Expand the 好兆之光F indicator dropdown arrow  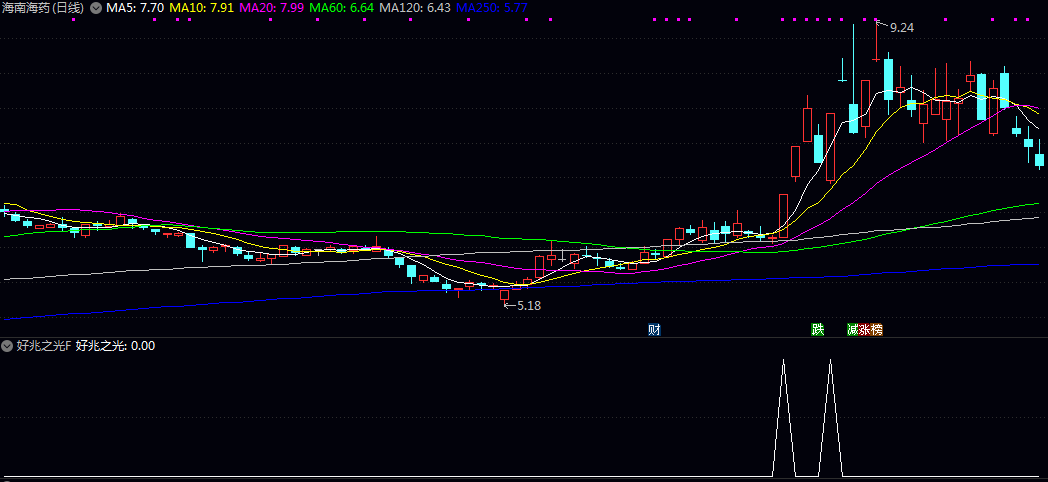point(8,346)
